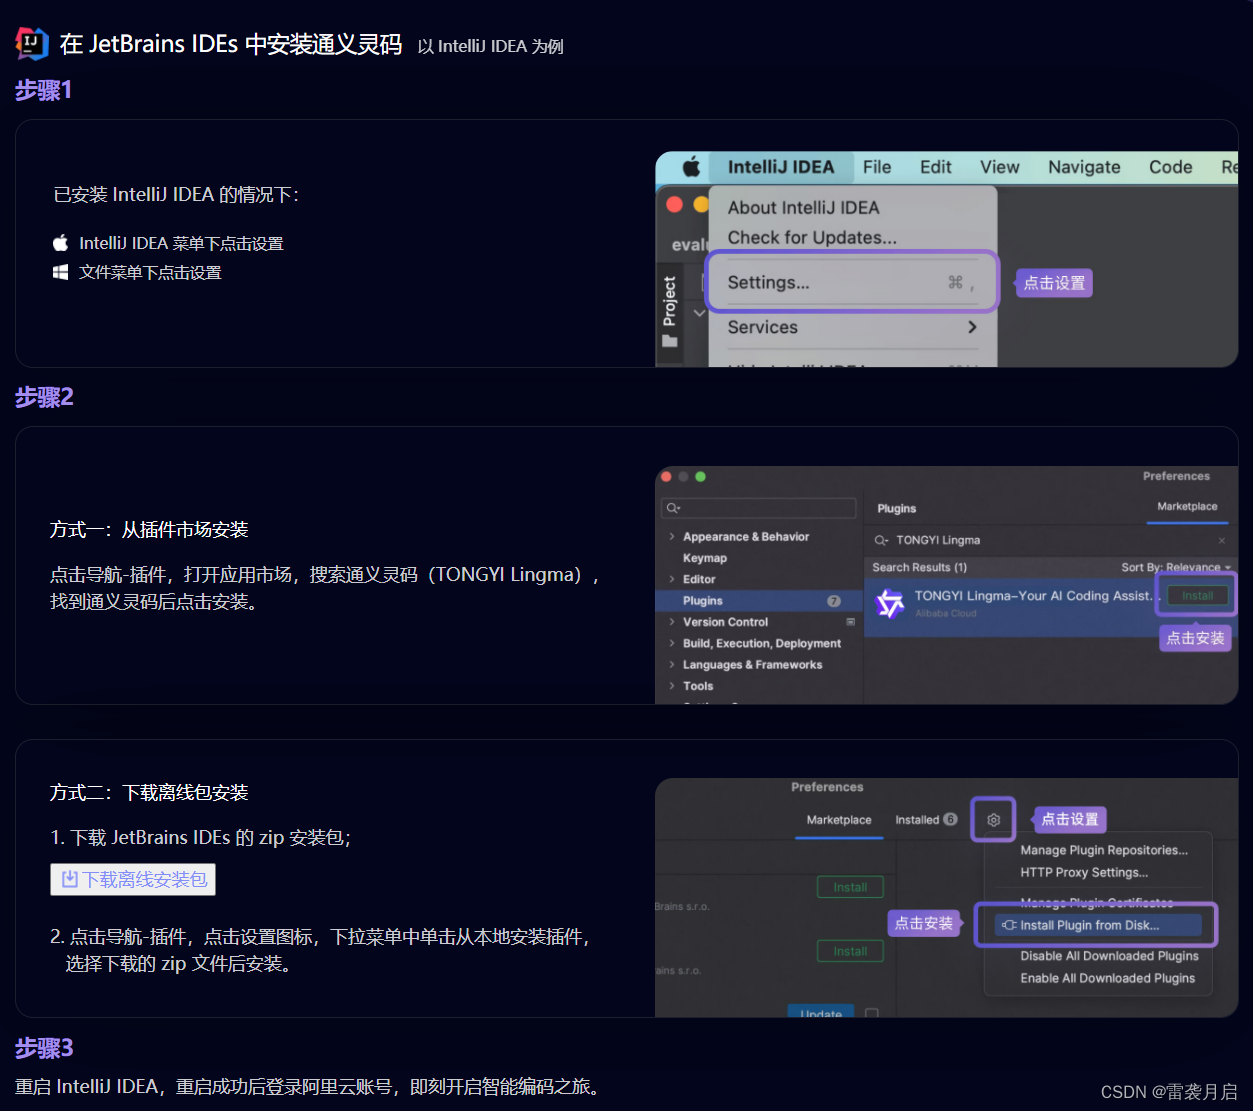Click the Apple logo in the macOS menu bar
Image resolution: width=1253 pixels, height=1111 pixels.
[691, 167]
